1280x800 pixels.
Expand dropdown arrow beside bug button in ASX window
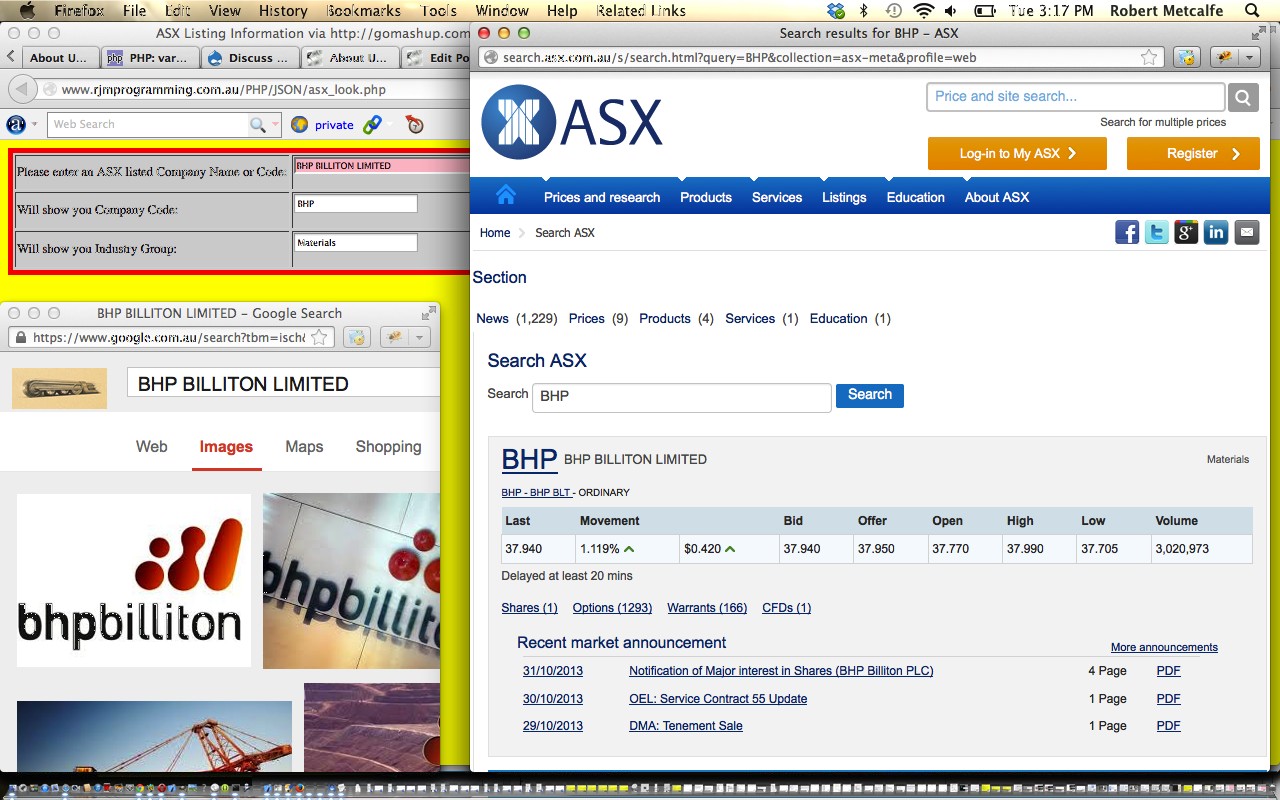tap(1249, 57)
